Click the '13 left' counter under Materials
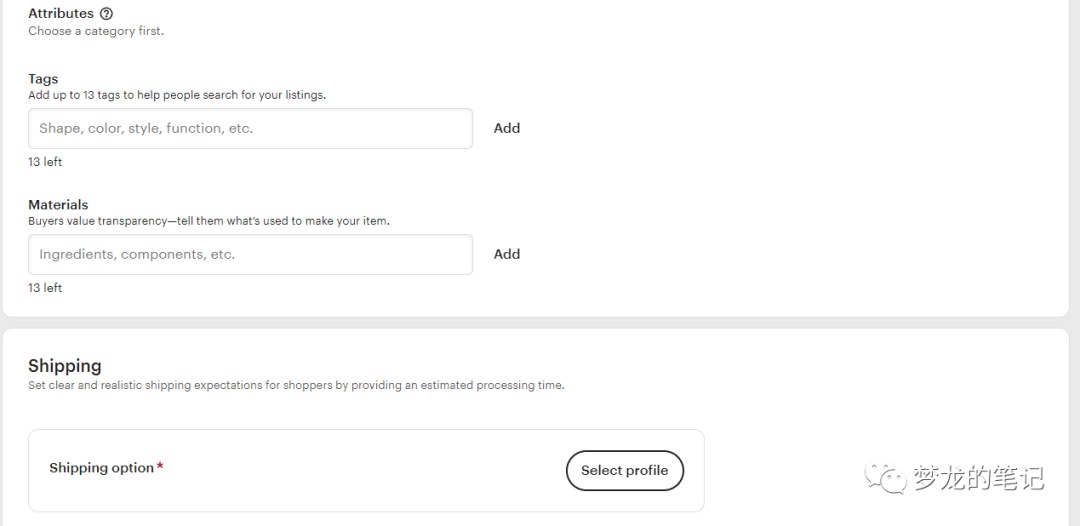The width and height of the screenshot is (1080, 526). [45, 288]
